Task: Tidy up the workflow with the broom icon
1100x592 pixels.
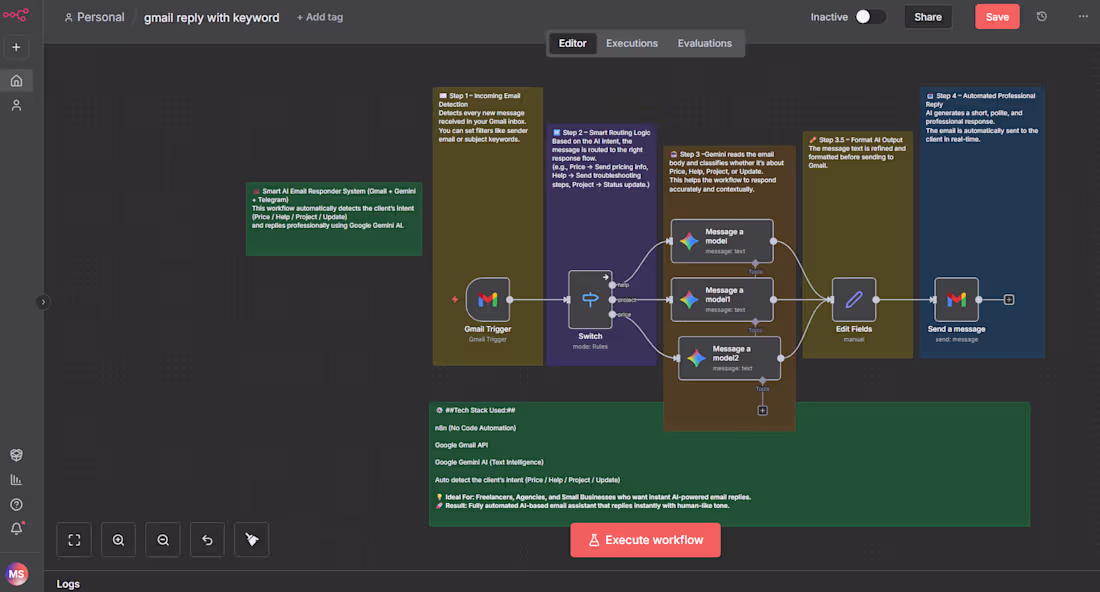Action: [251, 539]
